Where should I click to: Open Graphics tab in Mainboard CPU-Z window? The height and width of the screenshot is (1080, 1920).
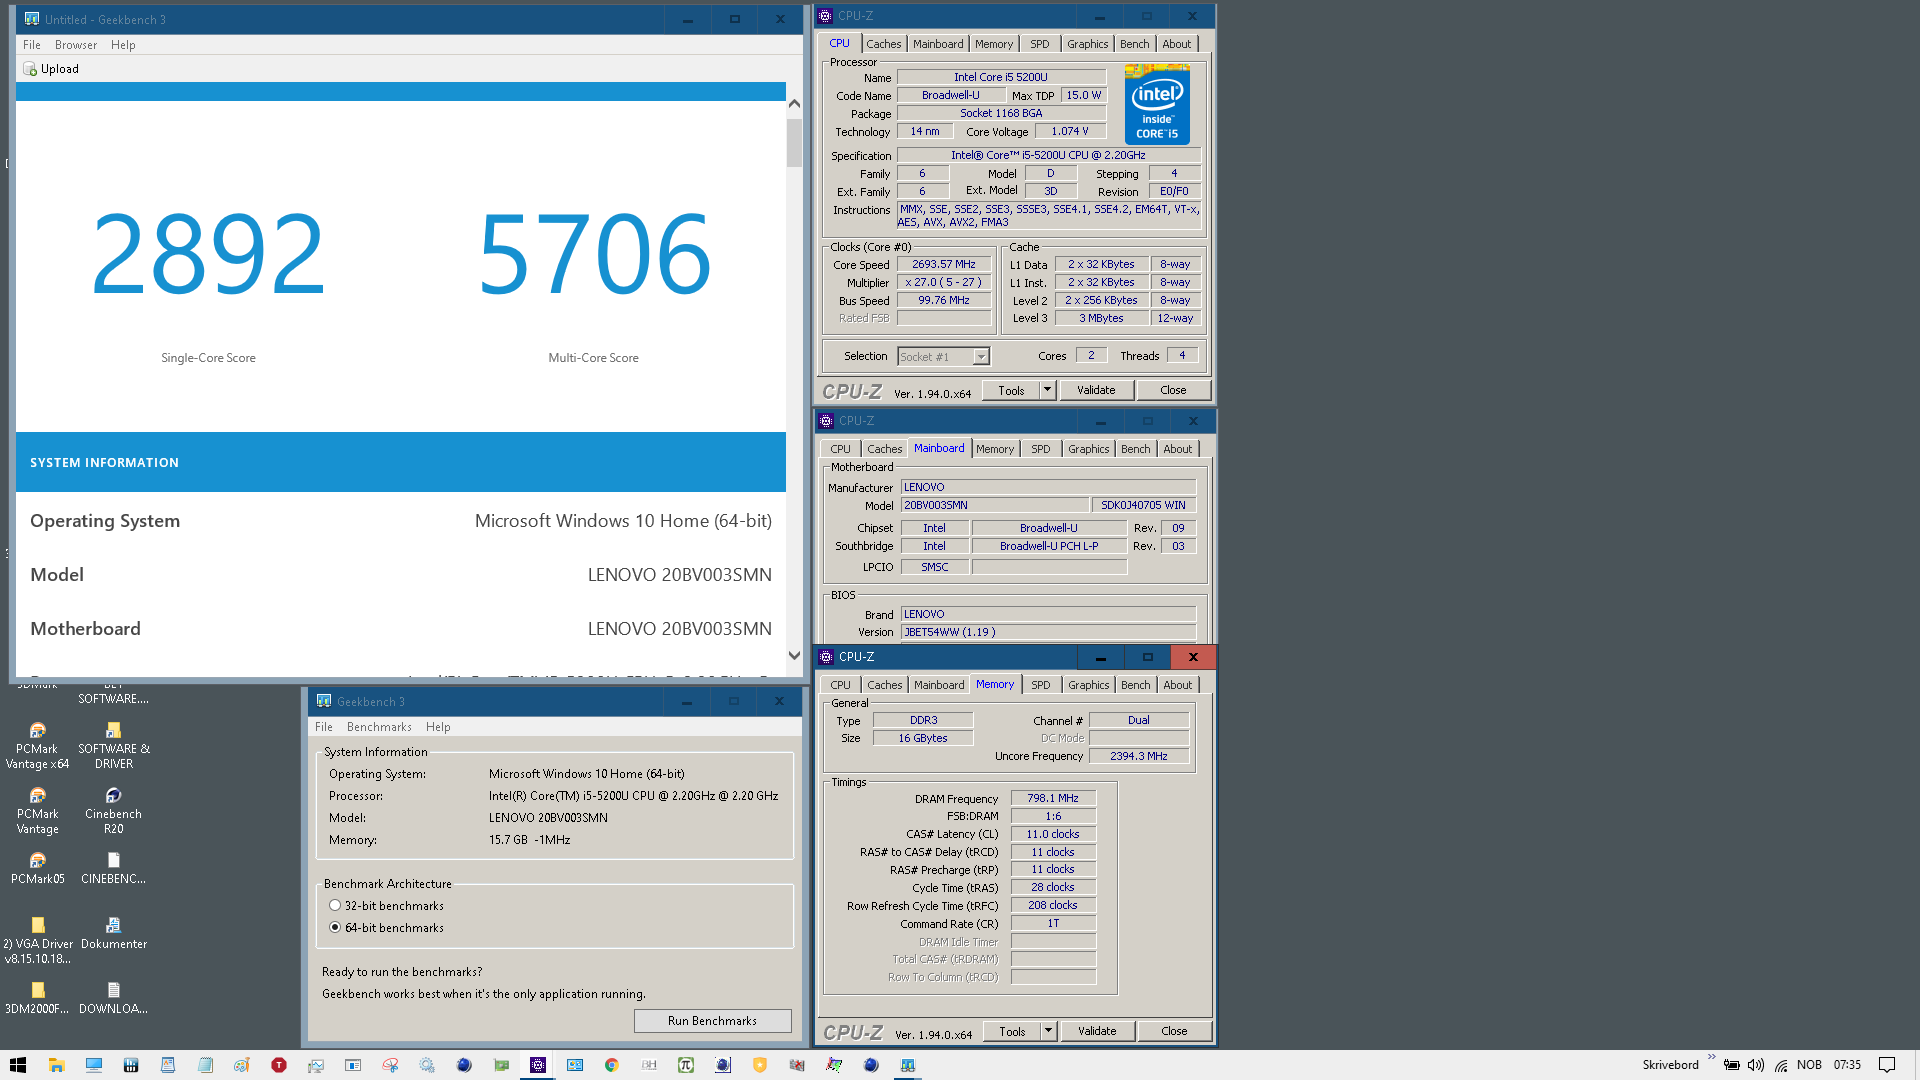point(1088,449)
